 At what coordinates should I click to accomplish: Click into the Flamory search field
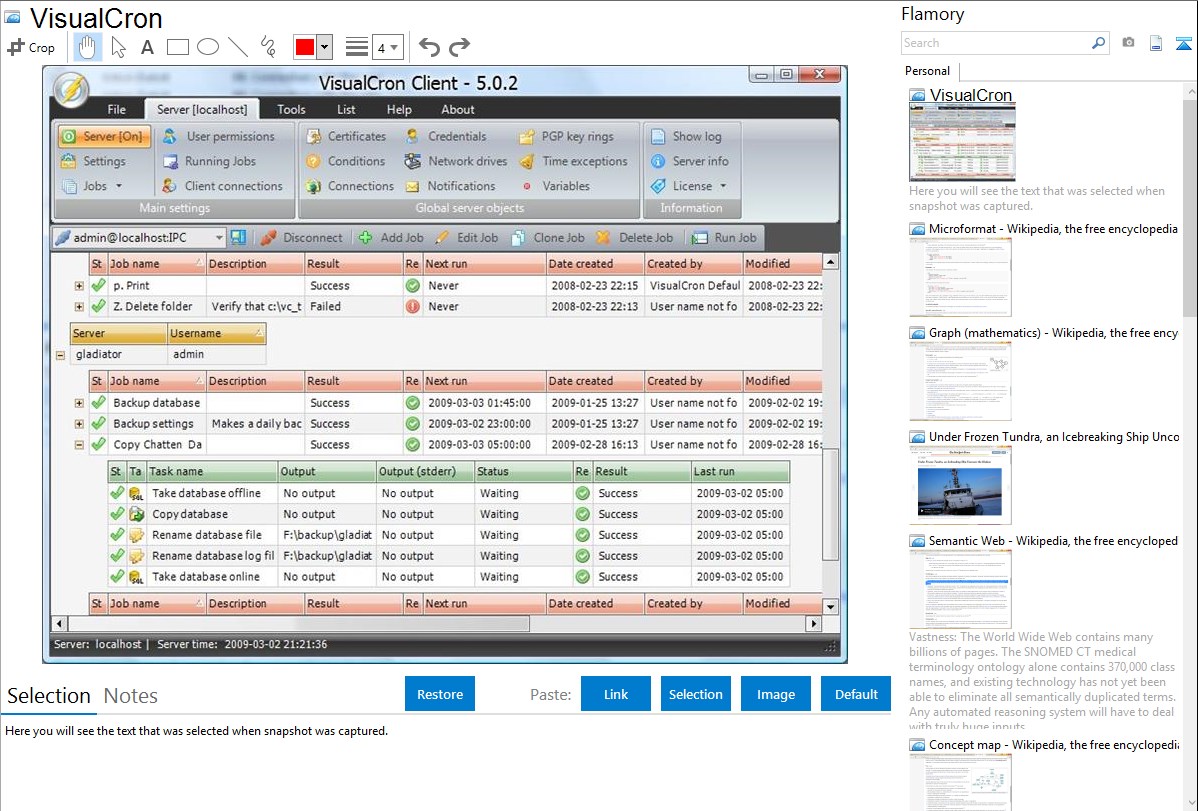tap(995, 43)
